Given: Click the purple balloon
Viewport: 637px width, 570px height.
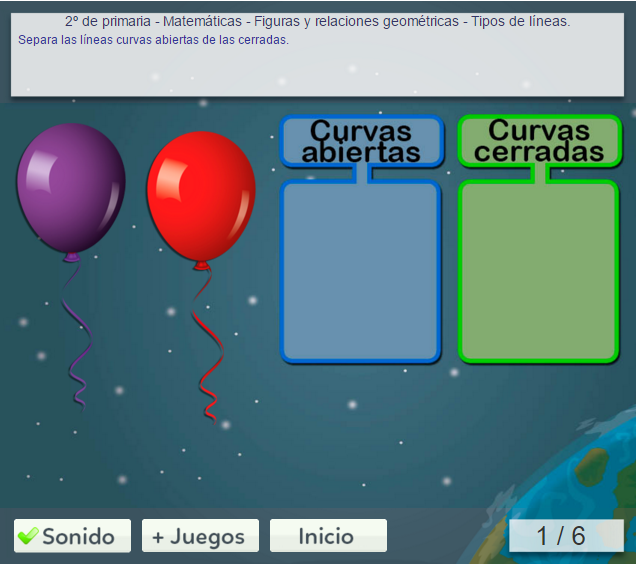Looking at the screenshot, I should tap(71, 187).
